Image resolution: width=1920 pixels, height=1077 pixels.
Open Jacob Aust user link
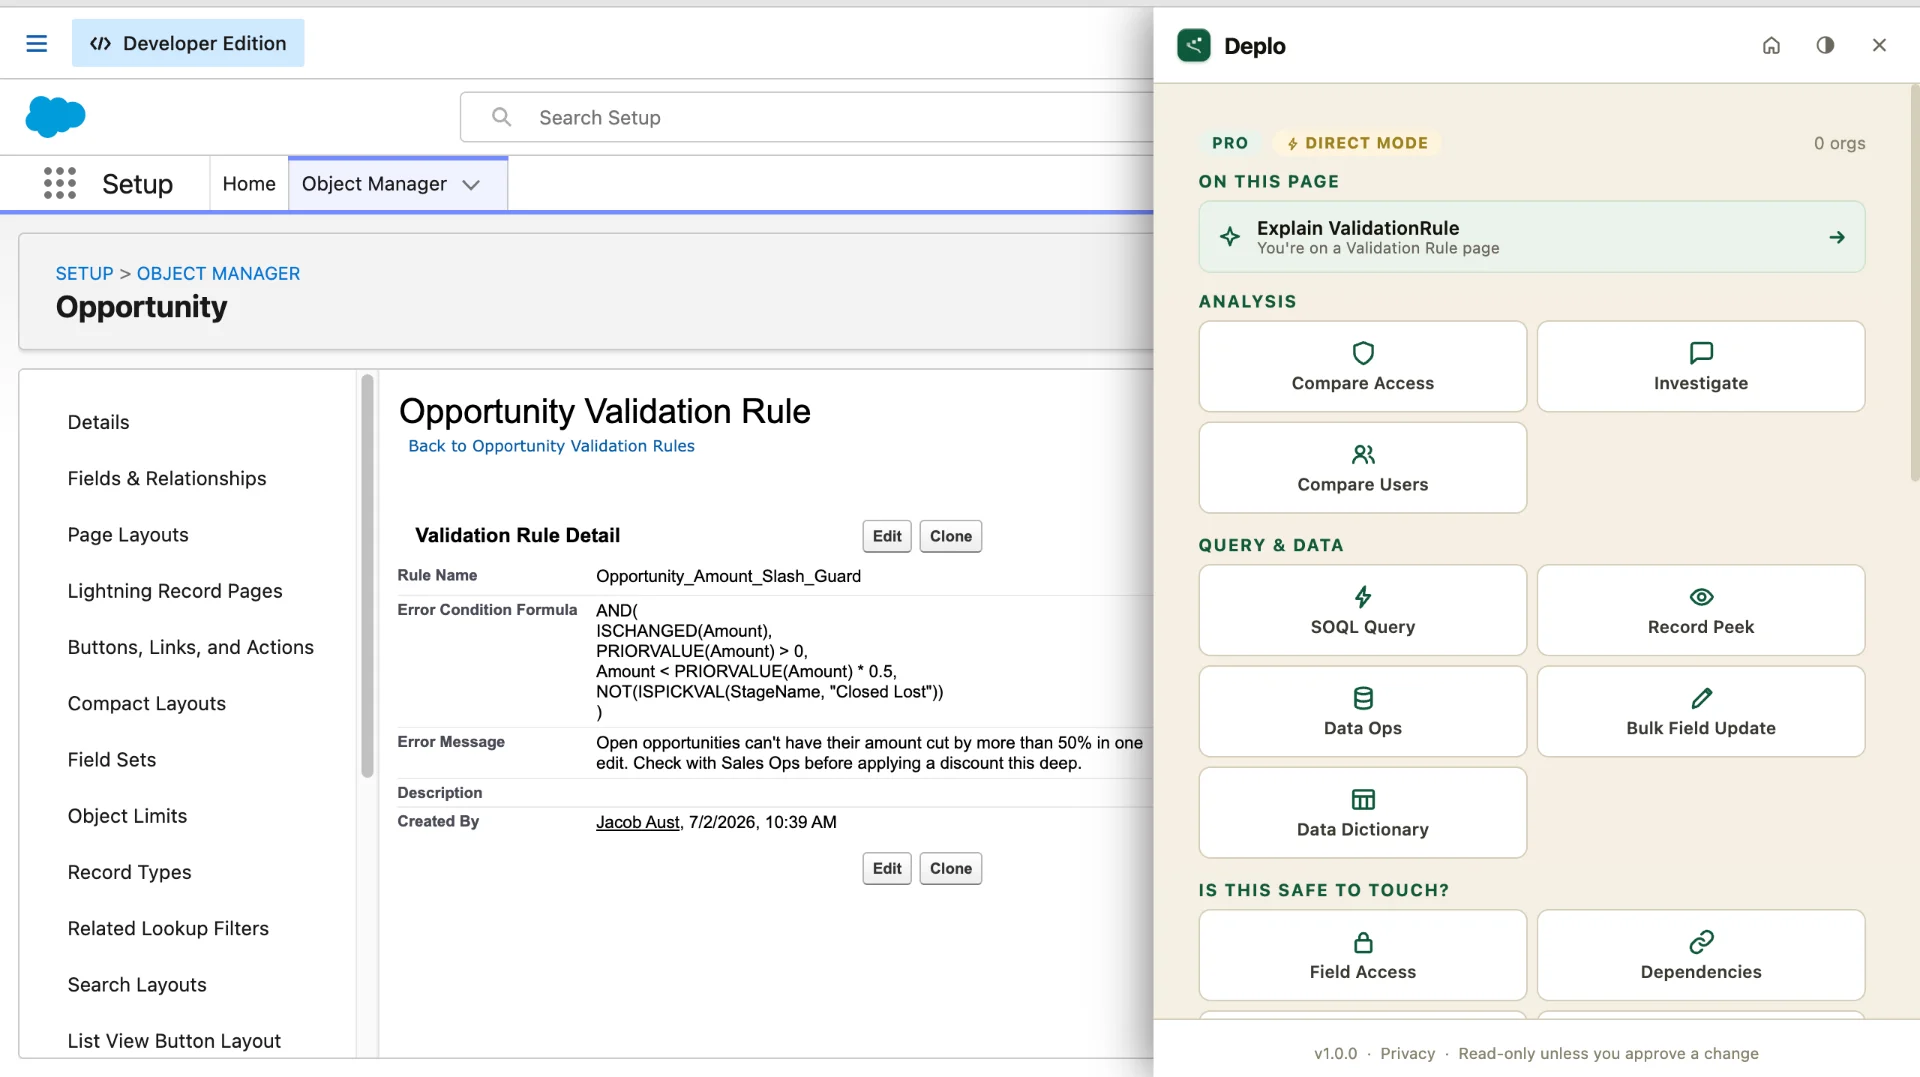click(x=638, y=822)
